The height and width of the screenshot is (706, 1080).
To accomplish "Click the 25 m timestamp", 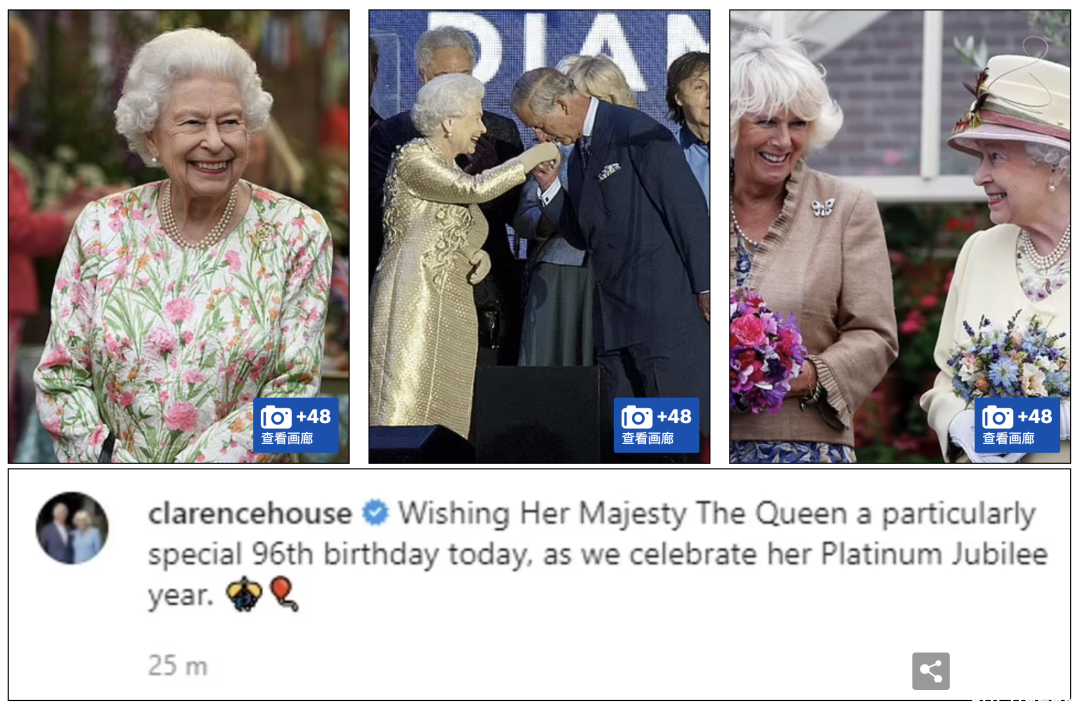I will 178,665.
